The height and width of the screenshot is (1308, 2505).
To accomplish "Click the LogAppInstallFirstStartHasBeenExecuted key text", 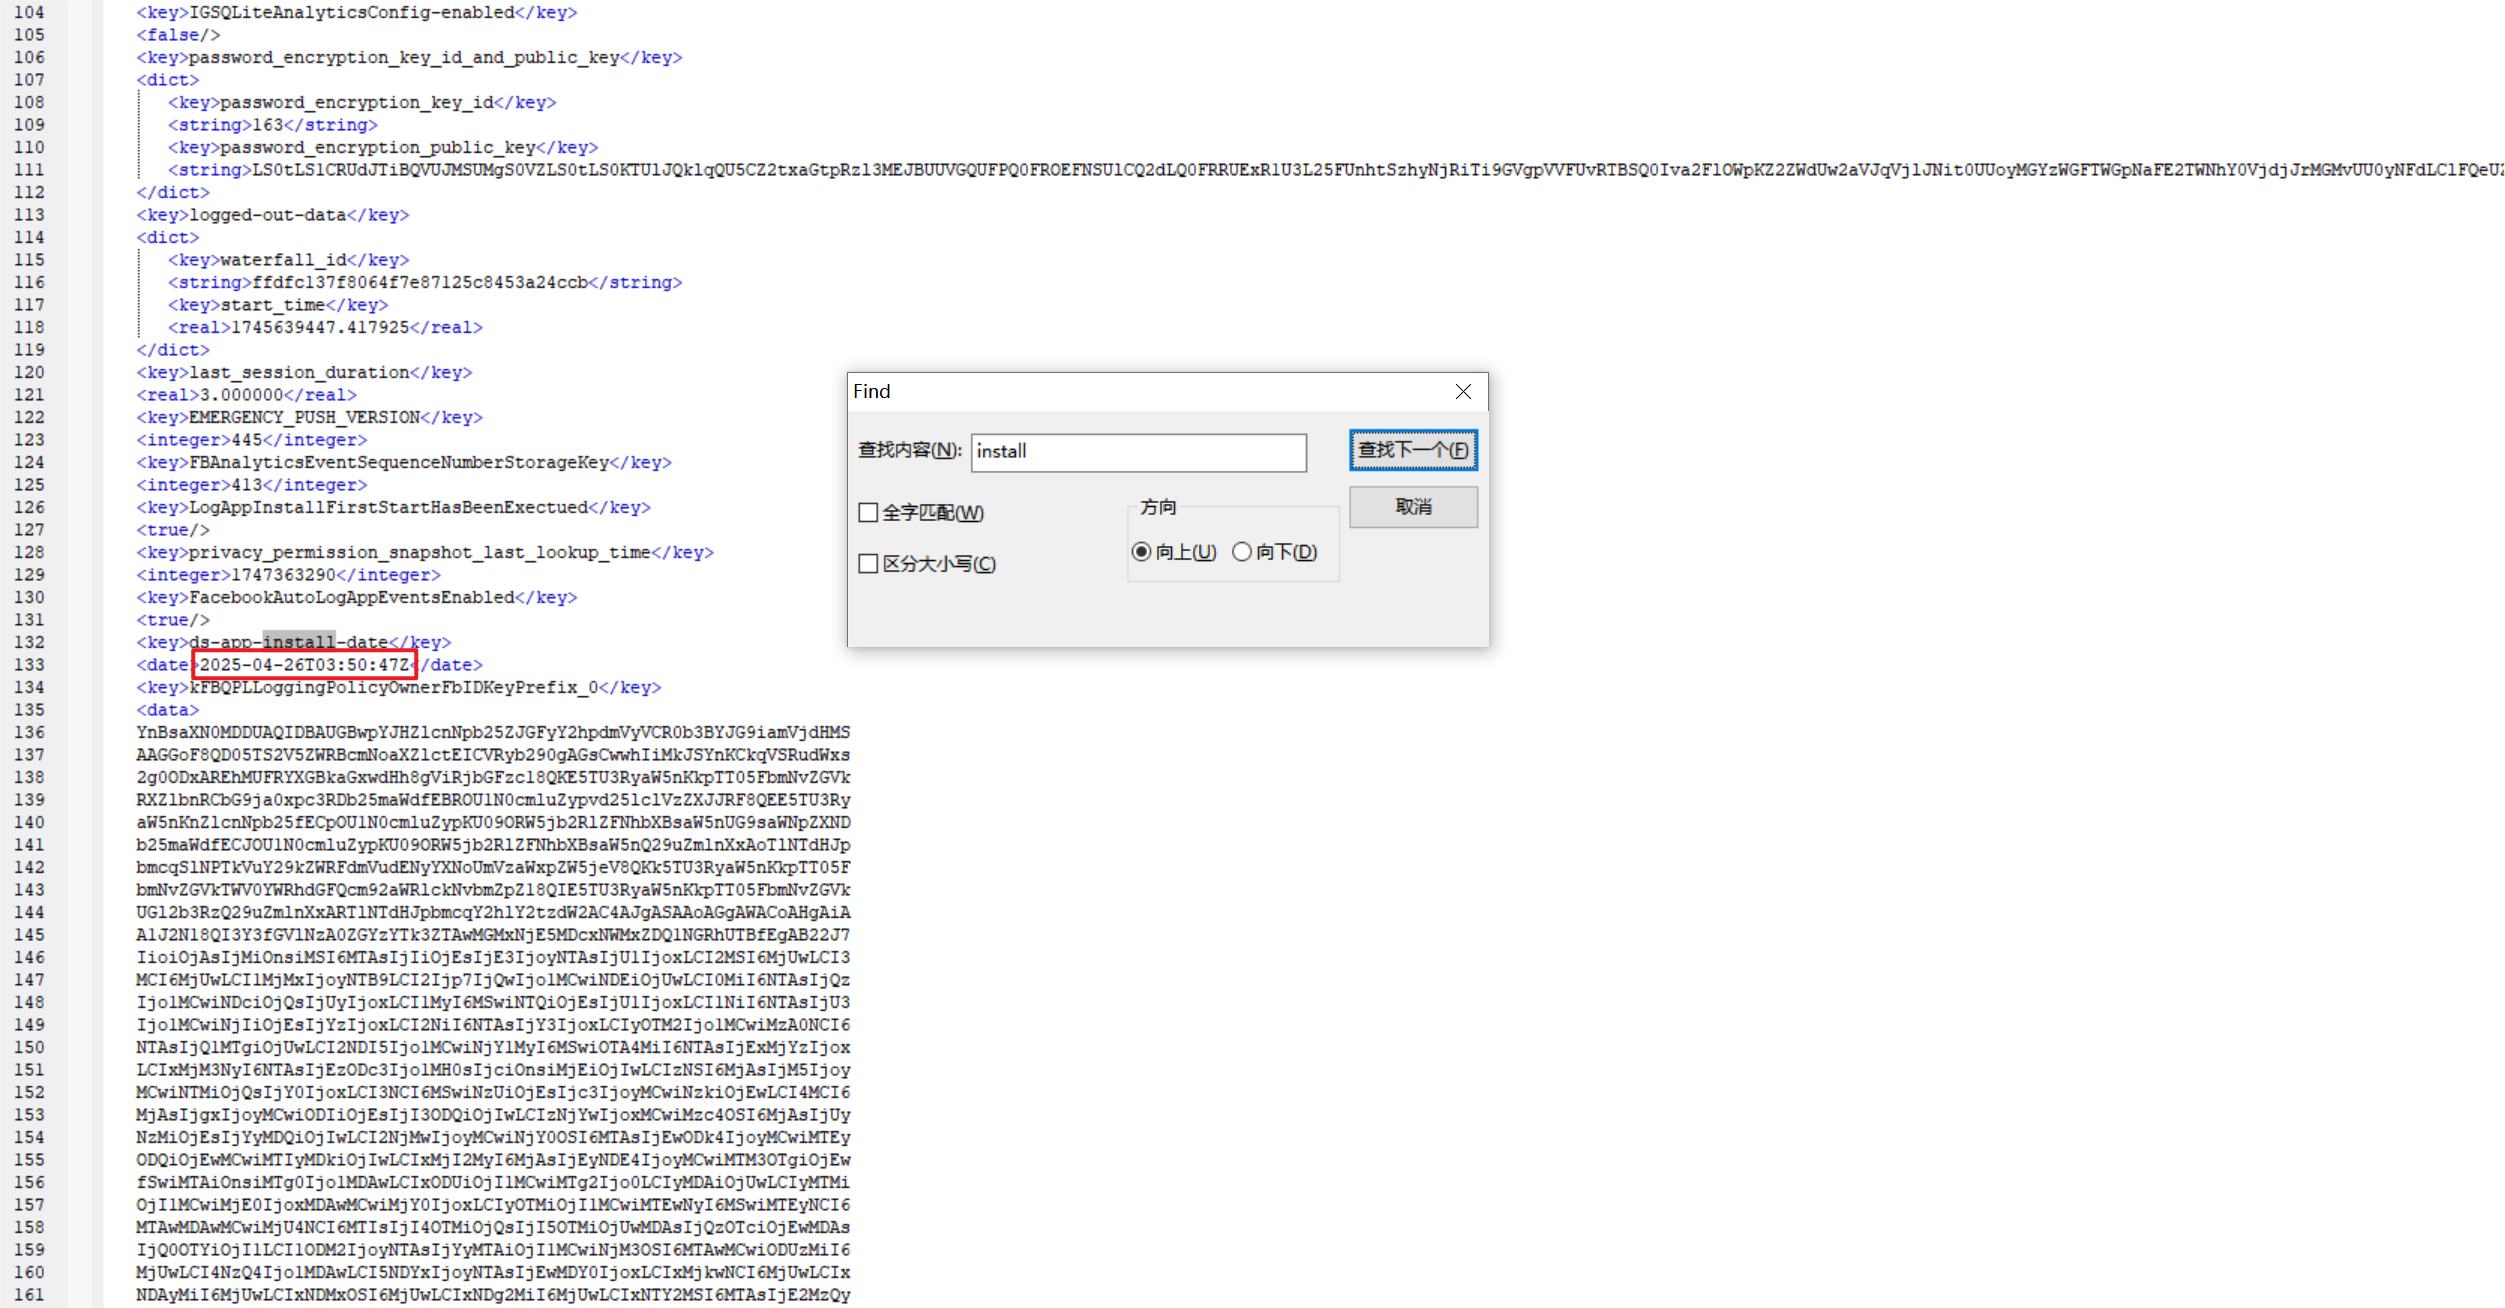I will [388, 508].
